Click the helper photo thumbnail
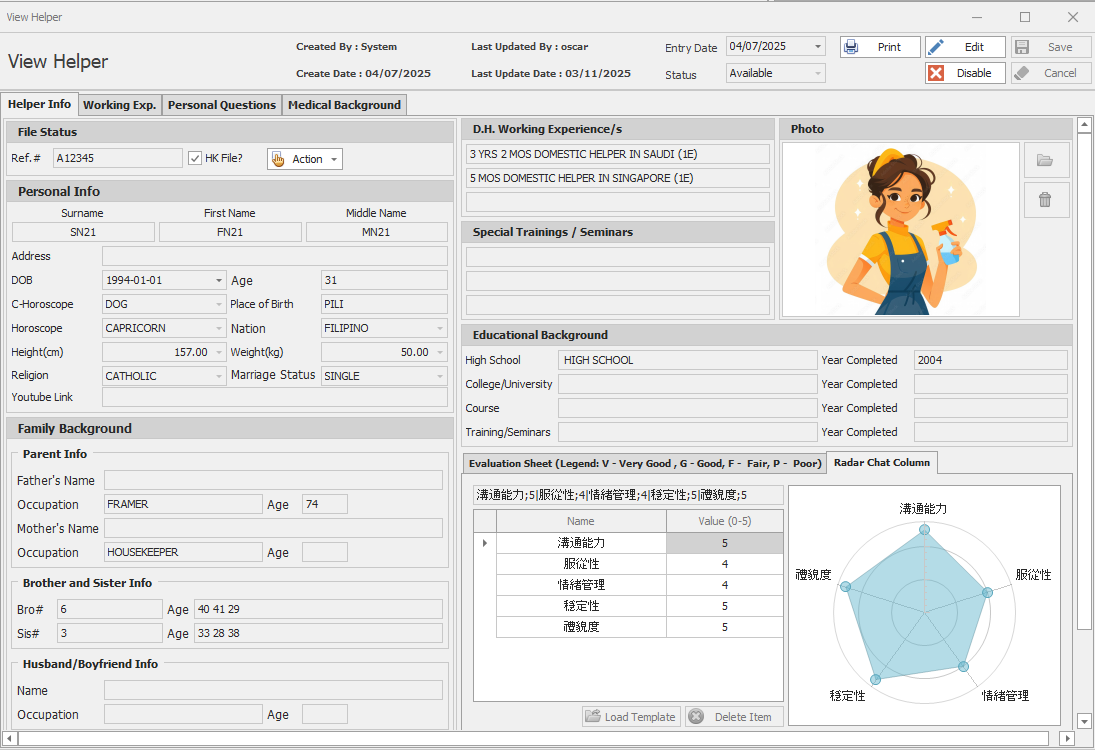Viewport: 1095px width, 750px height. 900,230
